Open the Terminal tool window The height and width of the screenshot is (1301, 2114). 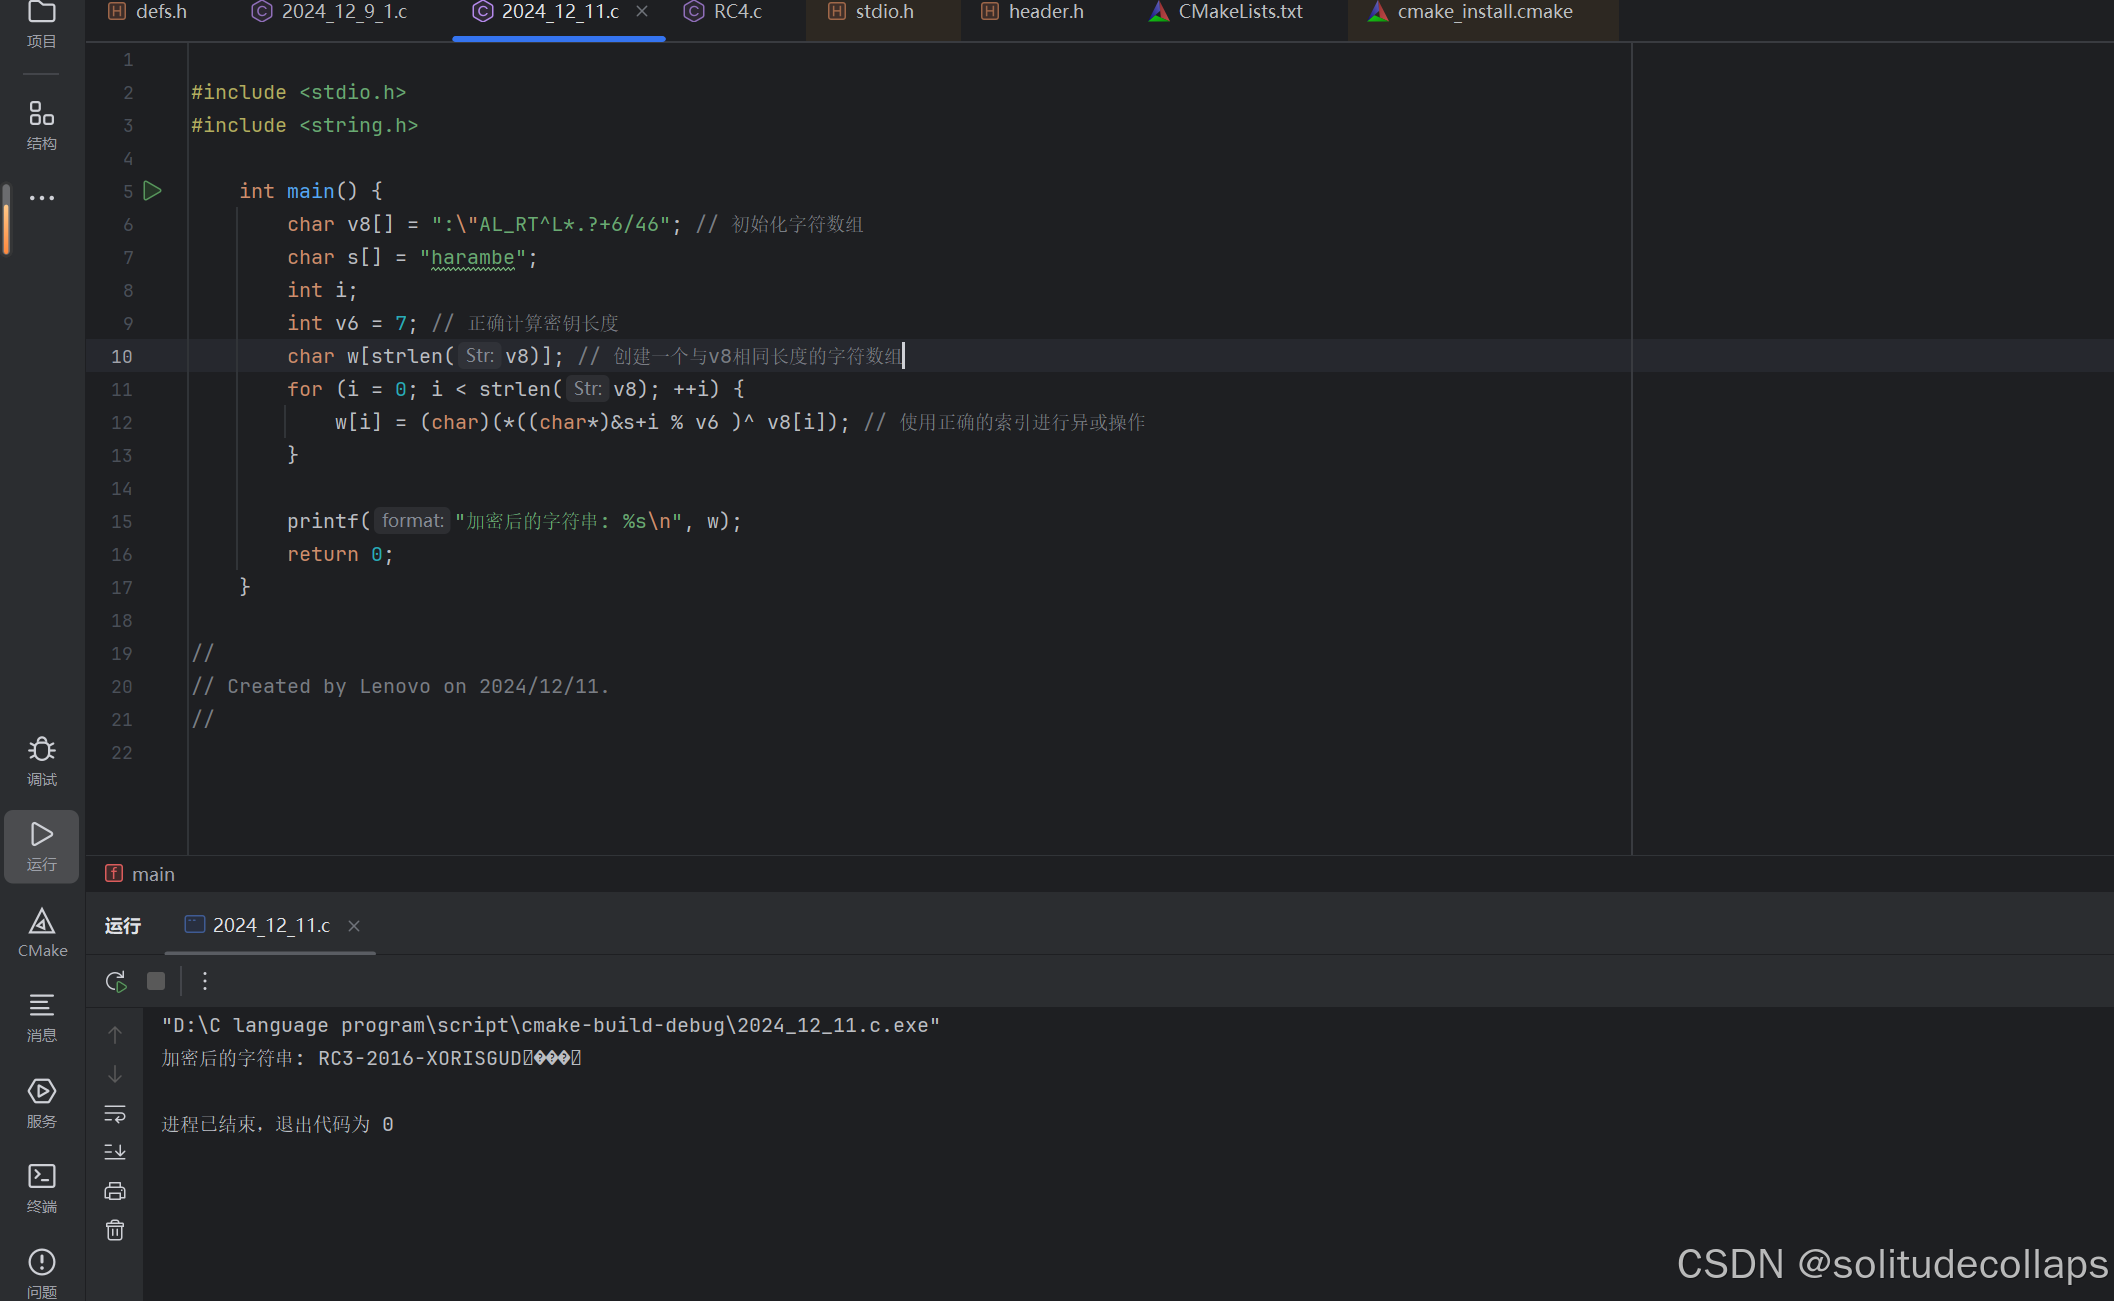click(x=41, y=1187)
